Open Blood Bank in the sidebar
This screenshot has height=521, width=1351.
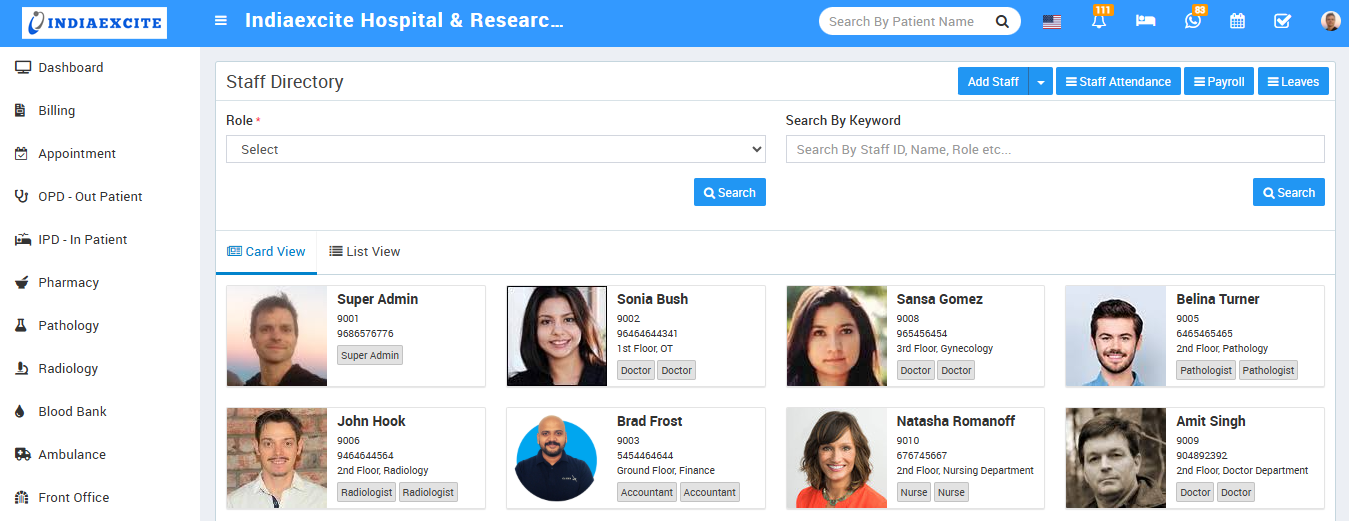[72, 412]
